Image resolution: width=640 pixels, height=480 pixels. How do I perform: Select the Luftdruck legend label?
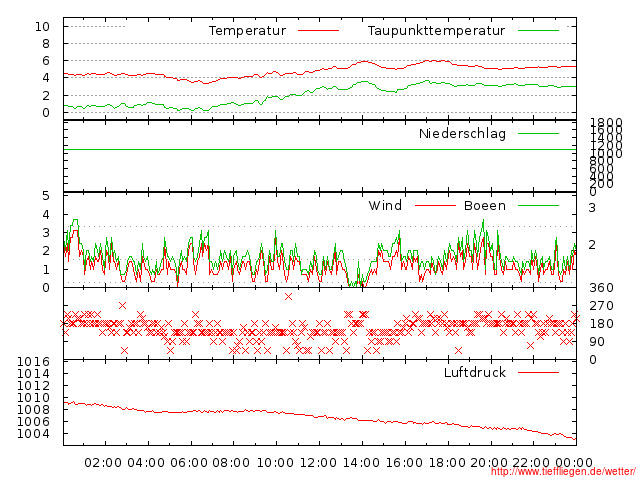click(475, 372)
